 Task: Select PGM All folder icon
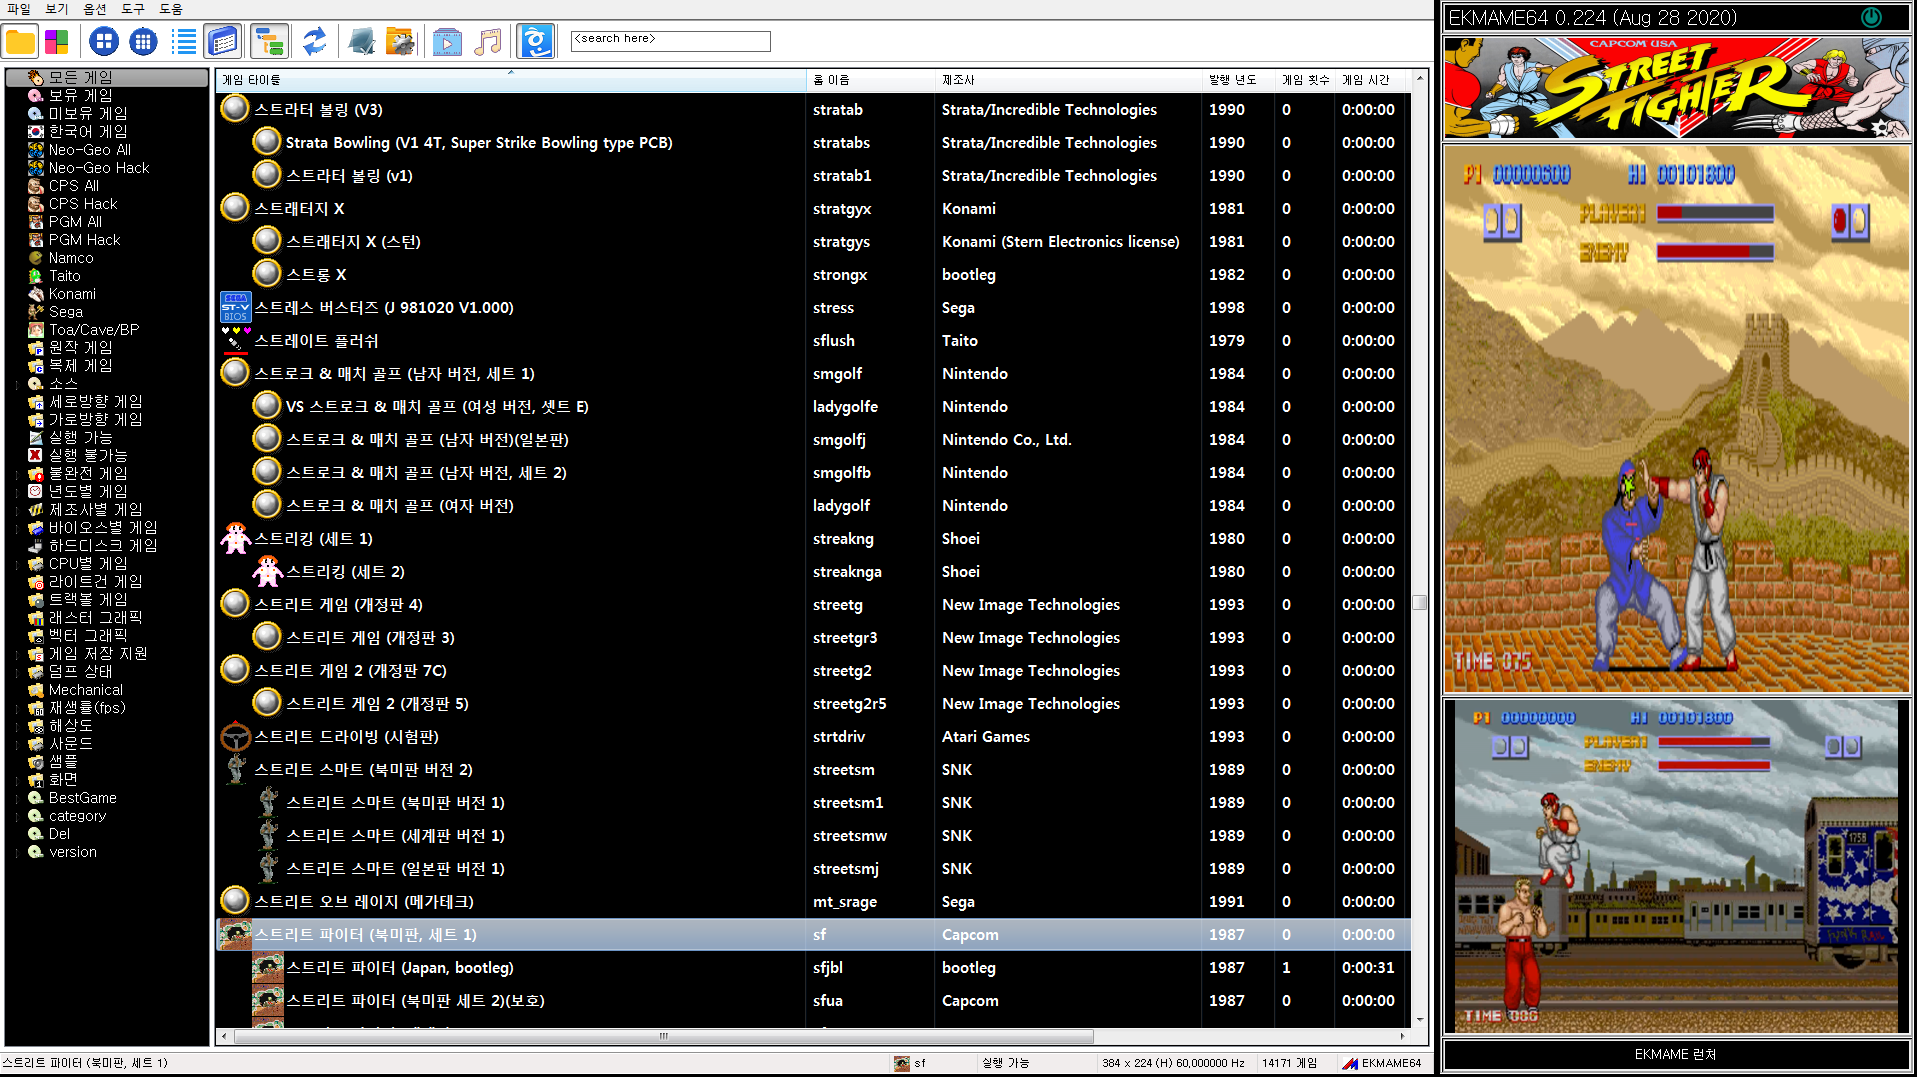coord(36,221)
